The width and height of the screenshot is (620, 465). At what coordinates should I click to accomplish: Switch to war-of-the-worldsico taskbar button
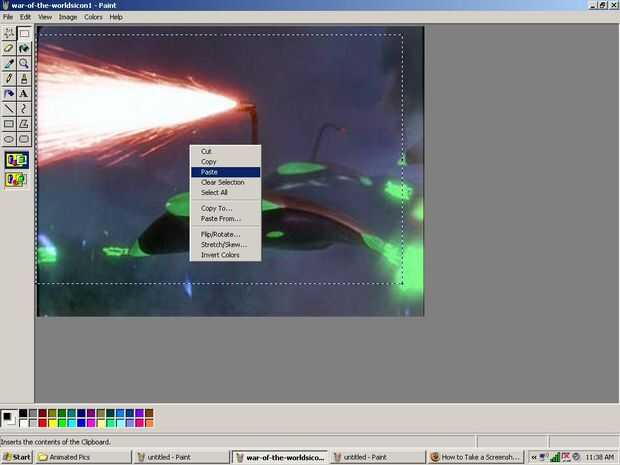point(280,457)
